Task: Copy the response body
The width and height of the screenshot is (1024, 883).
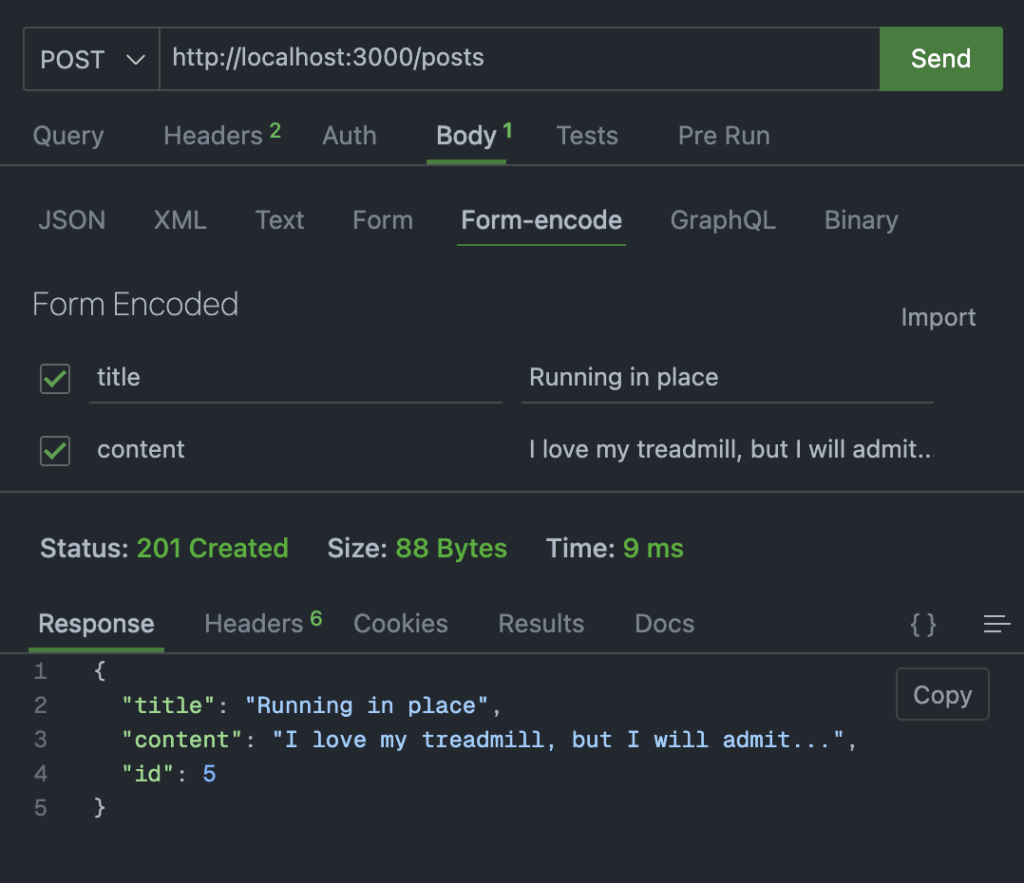Action: tap(941, 694)
